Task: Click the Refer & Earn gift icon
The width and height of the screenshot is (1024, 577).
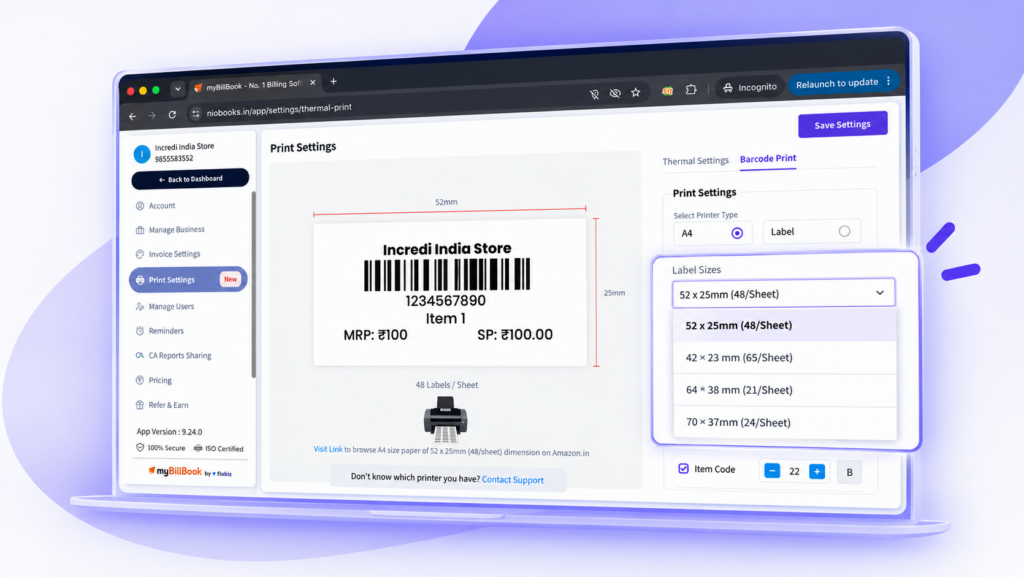Action: 140,405
